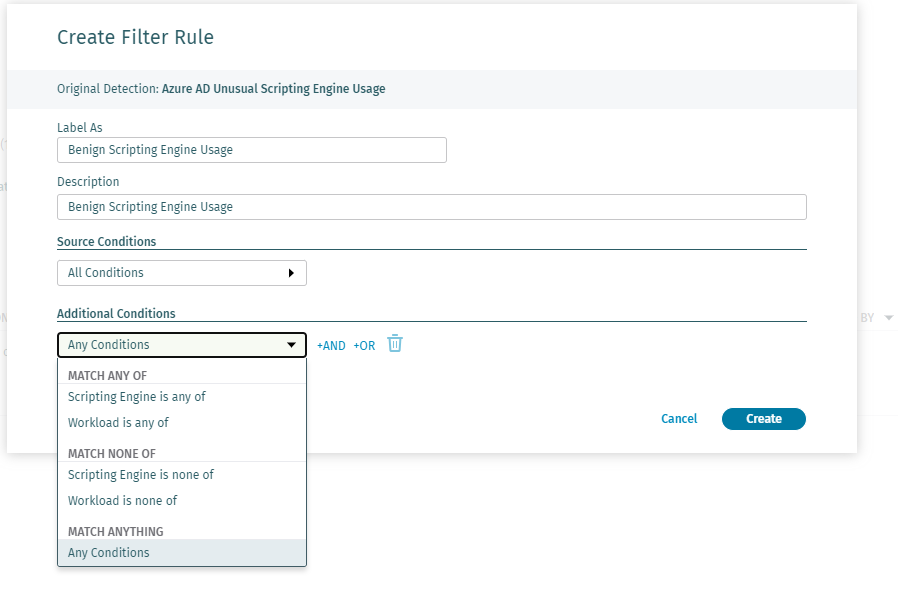Open the Any Conditions dropdown under Additional Conditions
898x595 pixels.
[x=182, y=345]
